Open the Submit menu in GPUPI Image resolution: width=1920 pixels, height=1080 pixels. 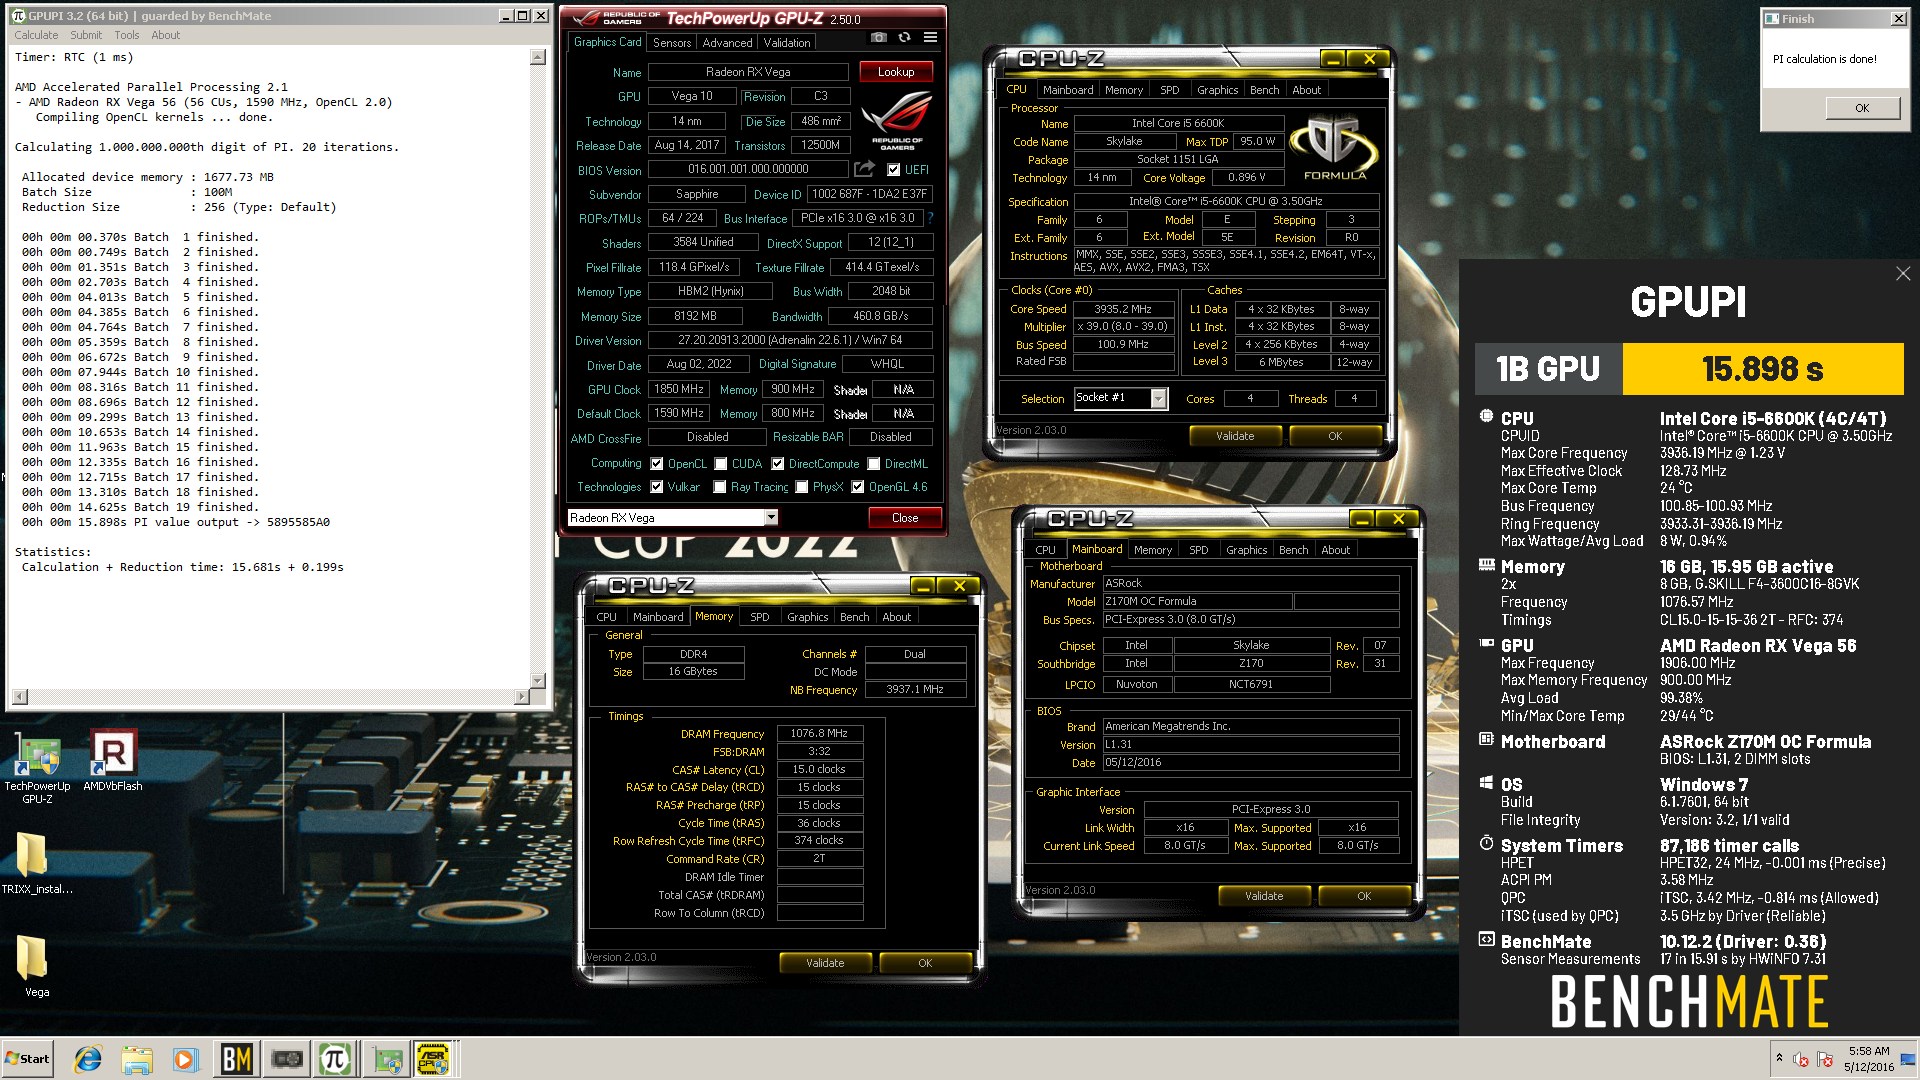[x=86, y=35]
